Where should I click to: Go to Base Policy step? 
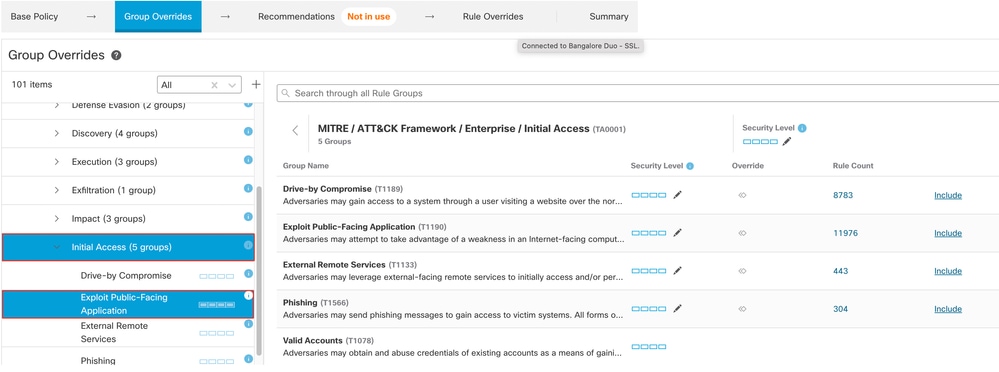point(34,17)
